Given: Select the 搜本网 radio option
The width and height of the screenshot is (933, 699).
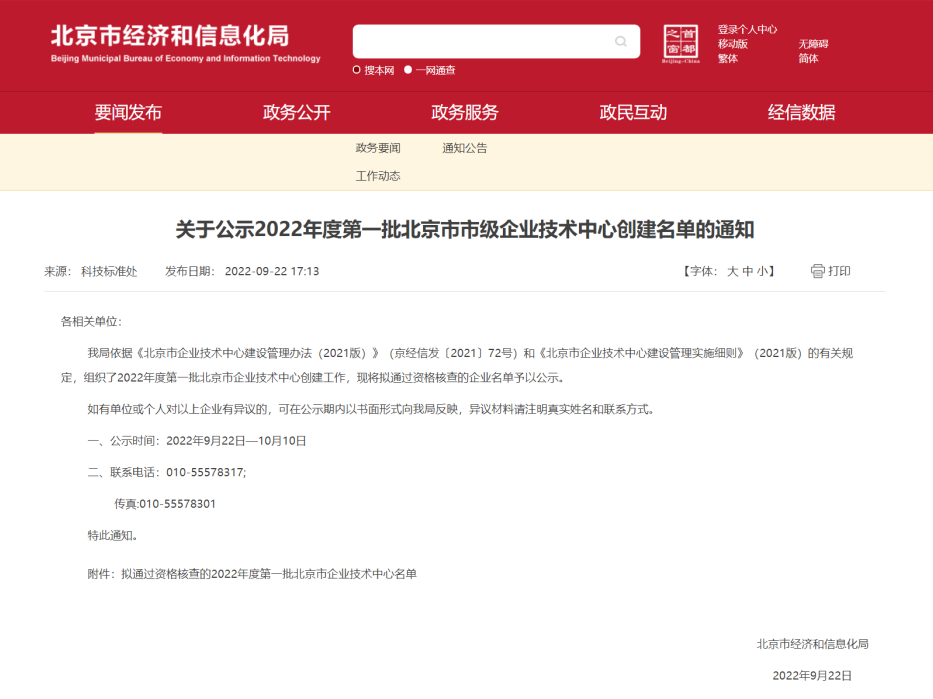Looking at the screenshot, I should (356, 70).
